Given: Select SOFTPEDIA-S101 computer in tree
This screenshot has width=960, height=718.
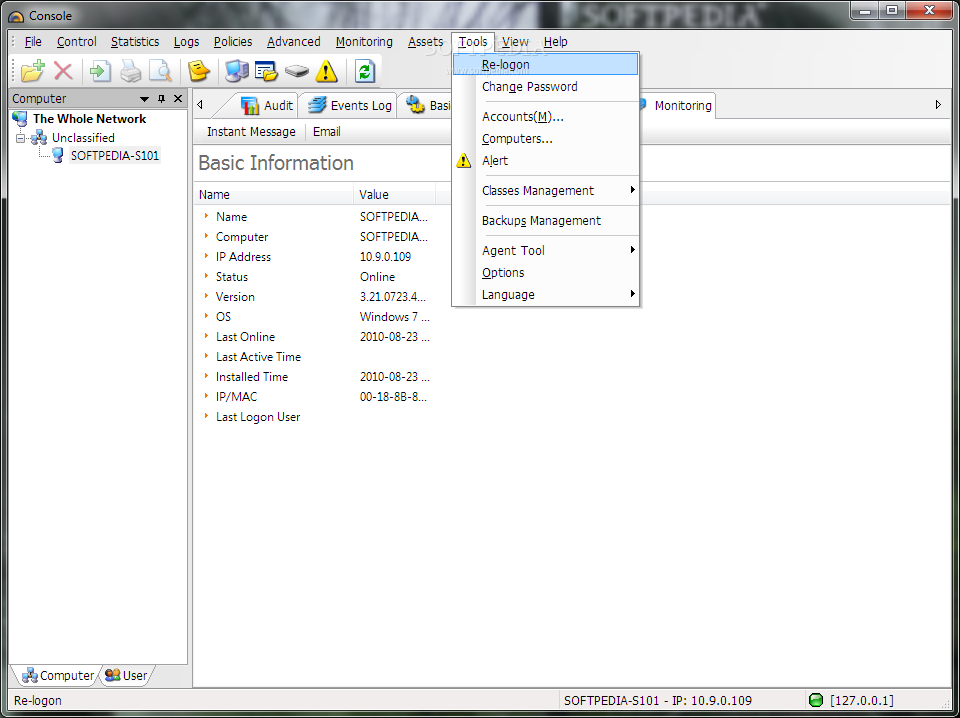Looking at the screenshot, I should (x=114, y=155).
